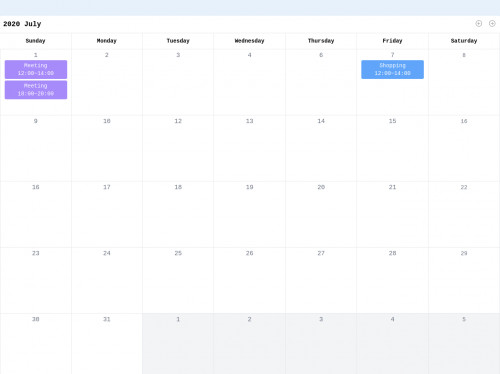Click the Monday column header
The image size is (500, 374).
[x=107, y=41]
